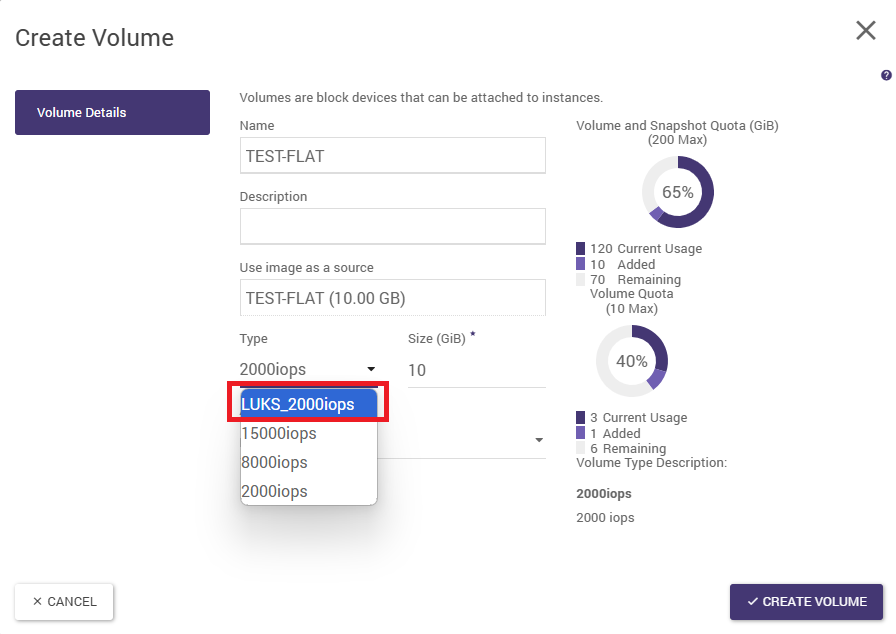Click the 65% Volume and Snapshot quota chart

point(677,192)
